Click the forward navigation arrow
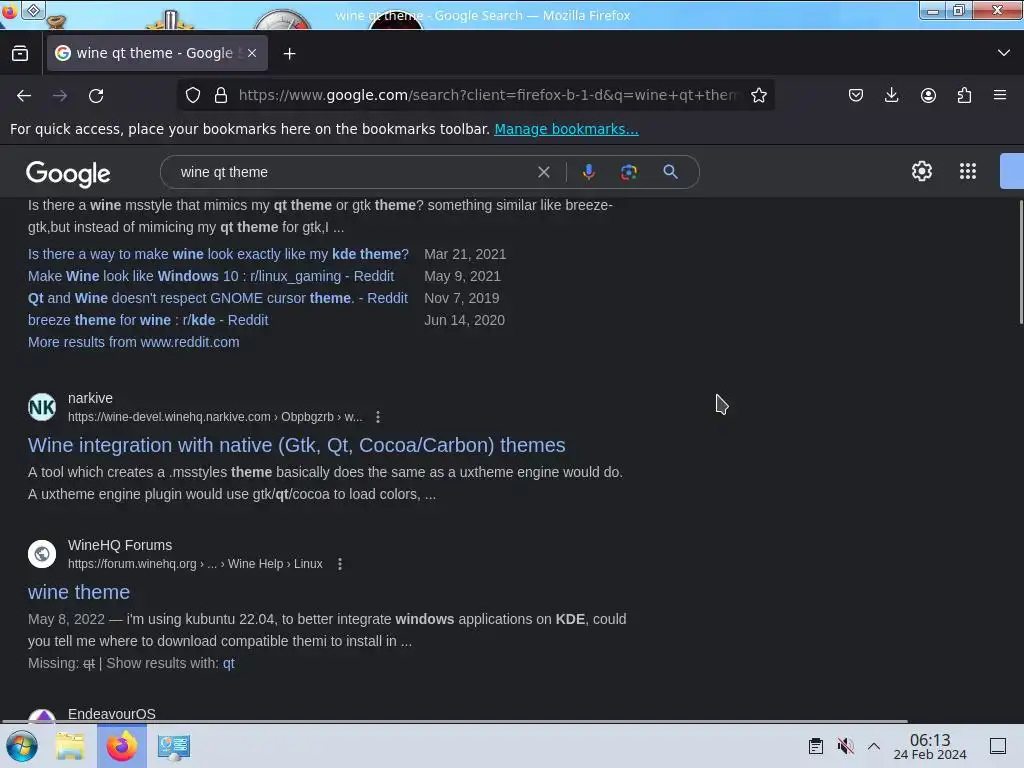 coord(60,95)
